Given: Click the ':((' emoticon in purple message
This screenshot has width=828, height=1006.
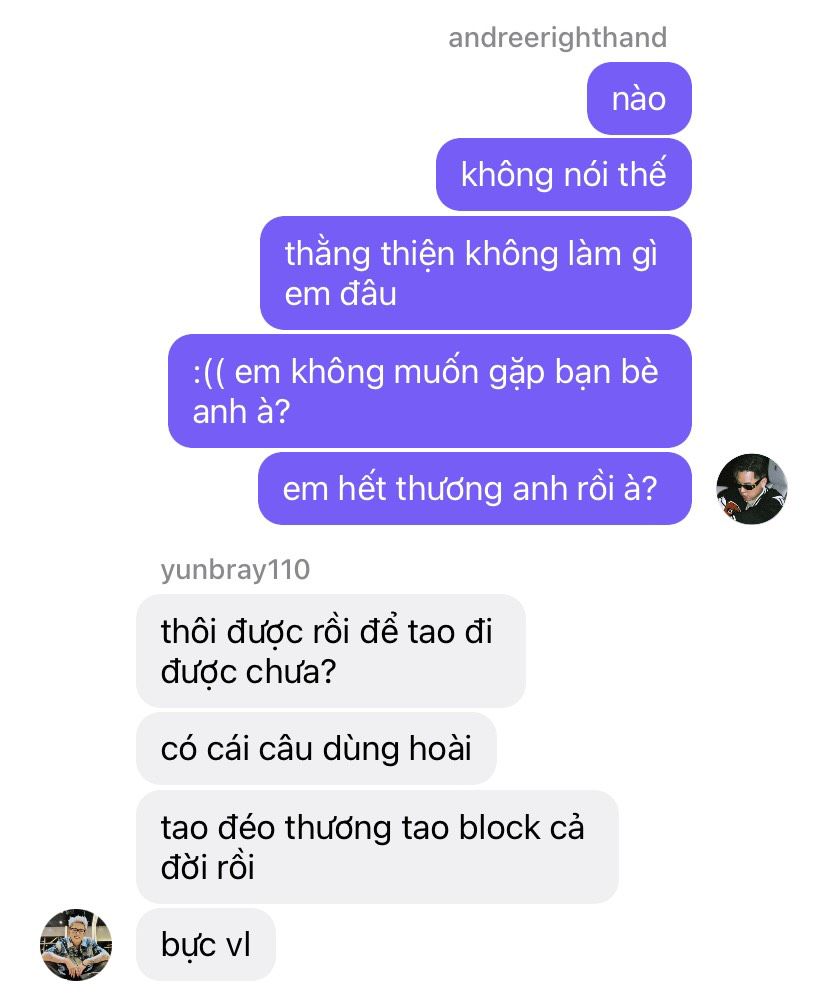Looking at the screenshot, I should [208, 373].
